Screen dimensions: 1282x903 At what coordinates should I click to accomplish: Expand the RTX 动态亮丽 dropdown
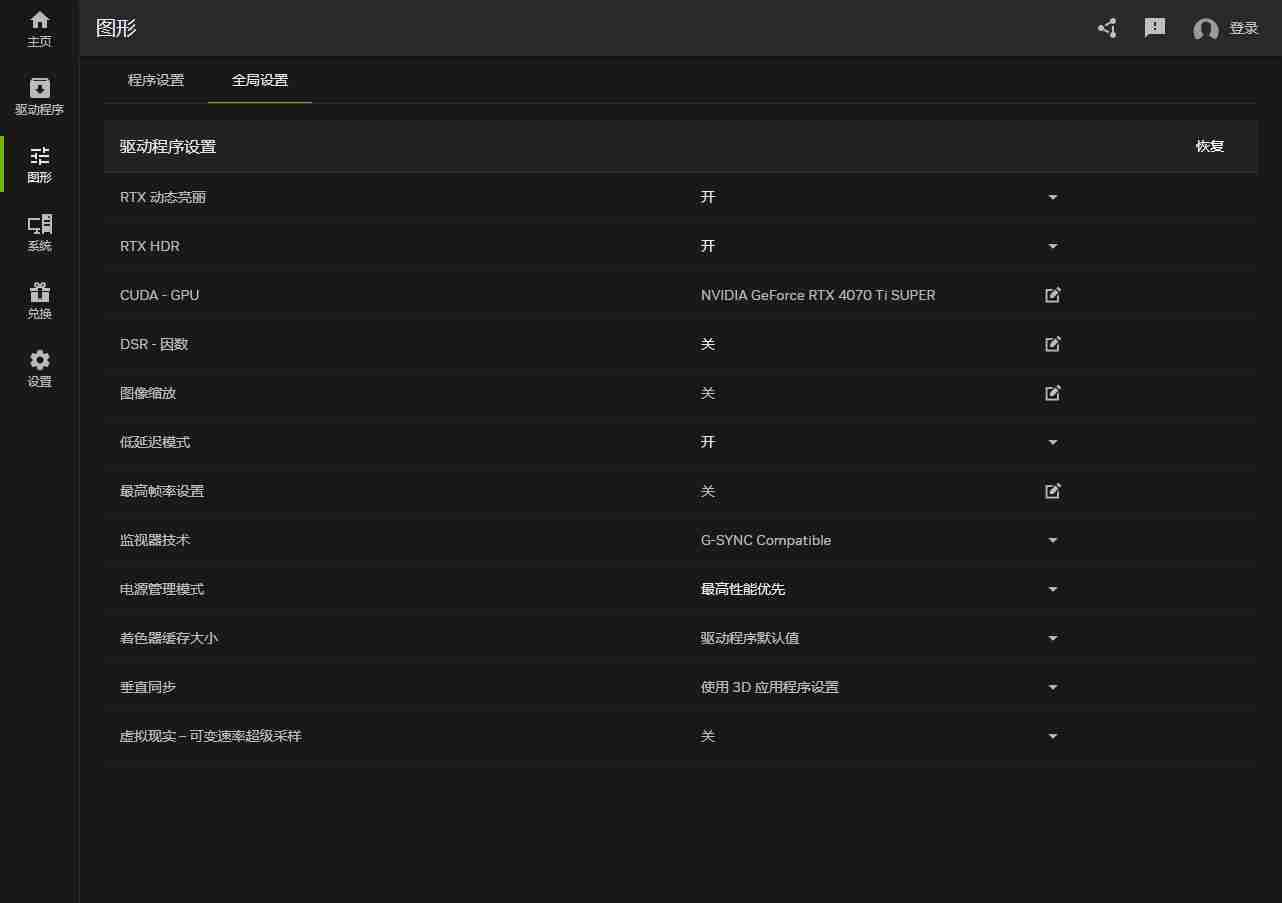pos(1052,197)
